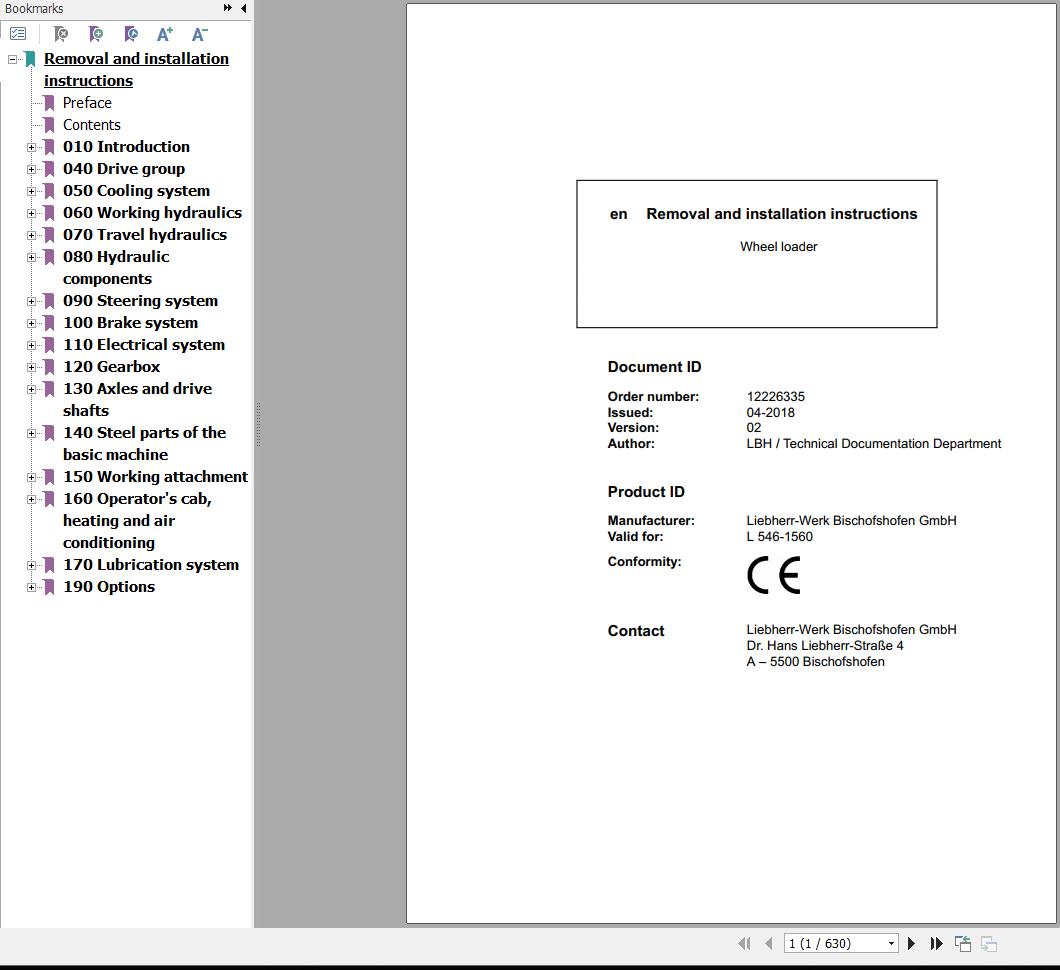
Task: Select the 130 Axles and drive shafts bookmark
Action: coord(137,399)
